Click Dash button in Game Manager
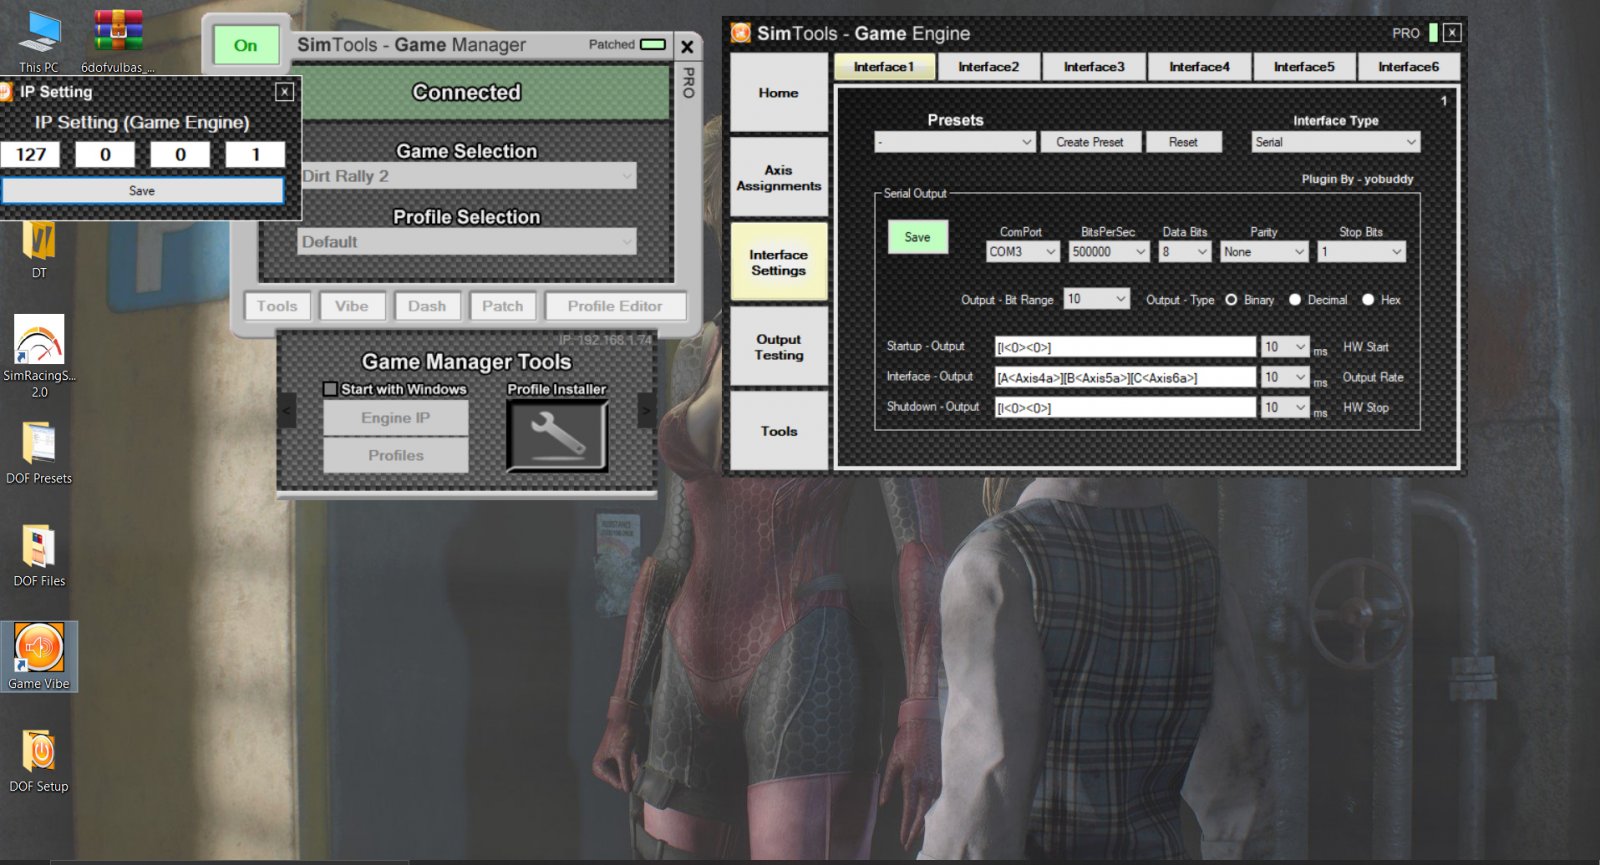This screenshot has width=1600, height=865. [x=427, y=306]
